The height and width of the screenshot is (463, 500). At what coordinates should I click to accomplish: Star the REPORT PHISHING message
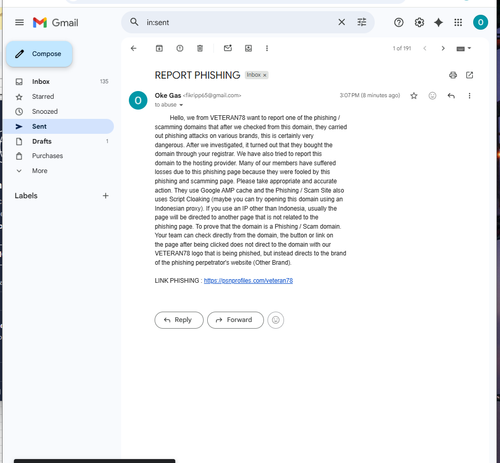[x=414, y=96]
